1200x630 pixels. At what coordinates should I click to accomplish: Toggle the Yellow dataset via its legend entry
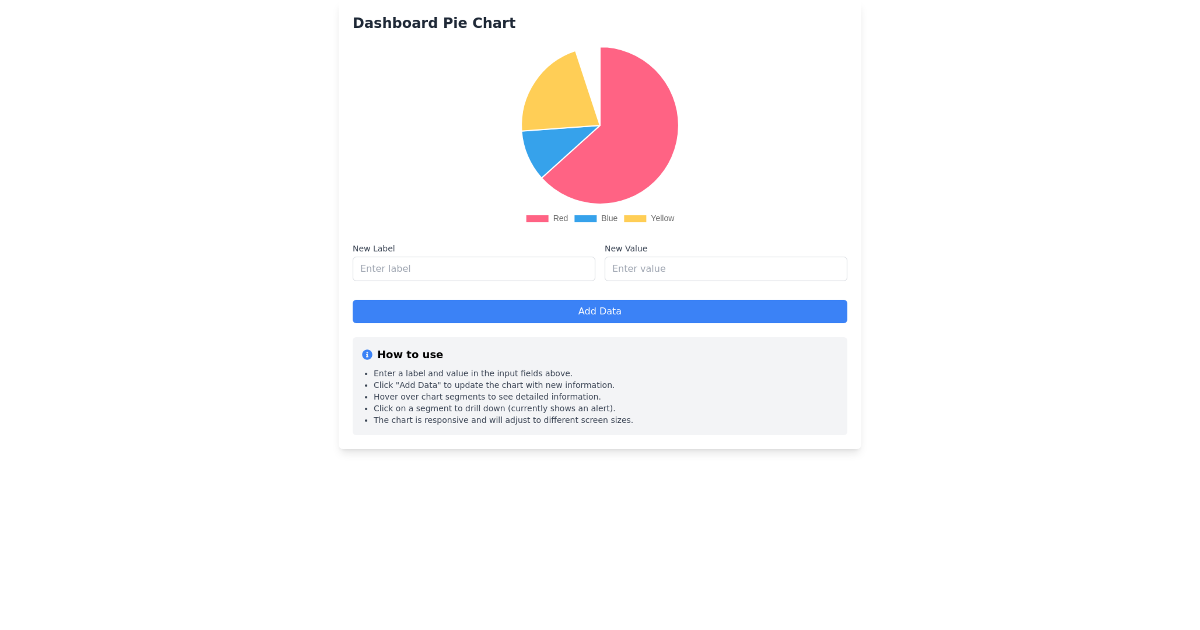tap(648, 218)
